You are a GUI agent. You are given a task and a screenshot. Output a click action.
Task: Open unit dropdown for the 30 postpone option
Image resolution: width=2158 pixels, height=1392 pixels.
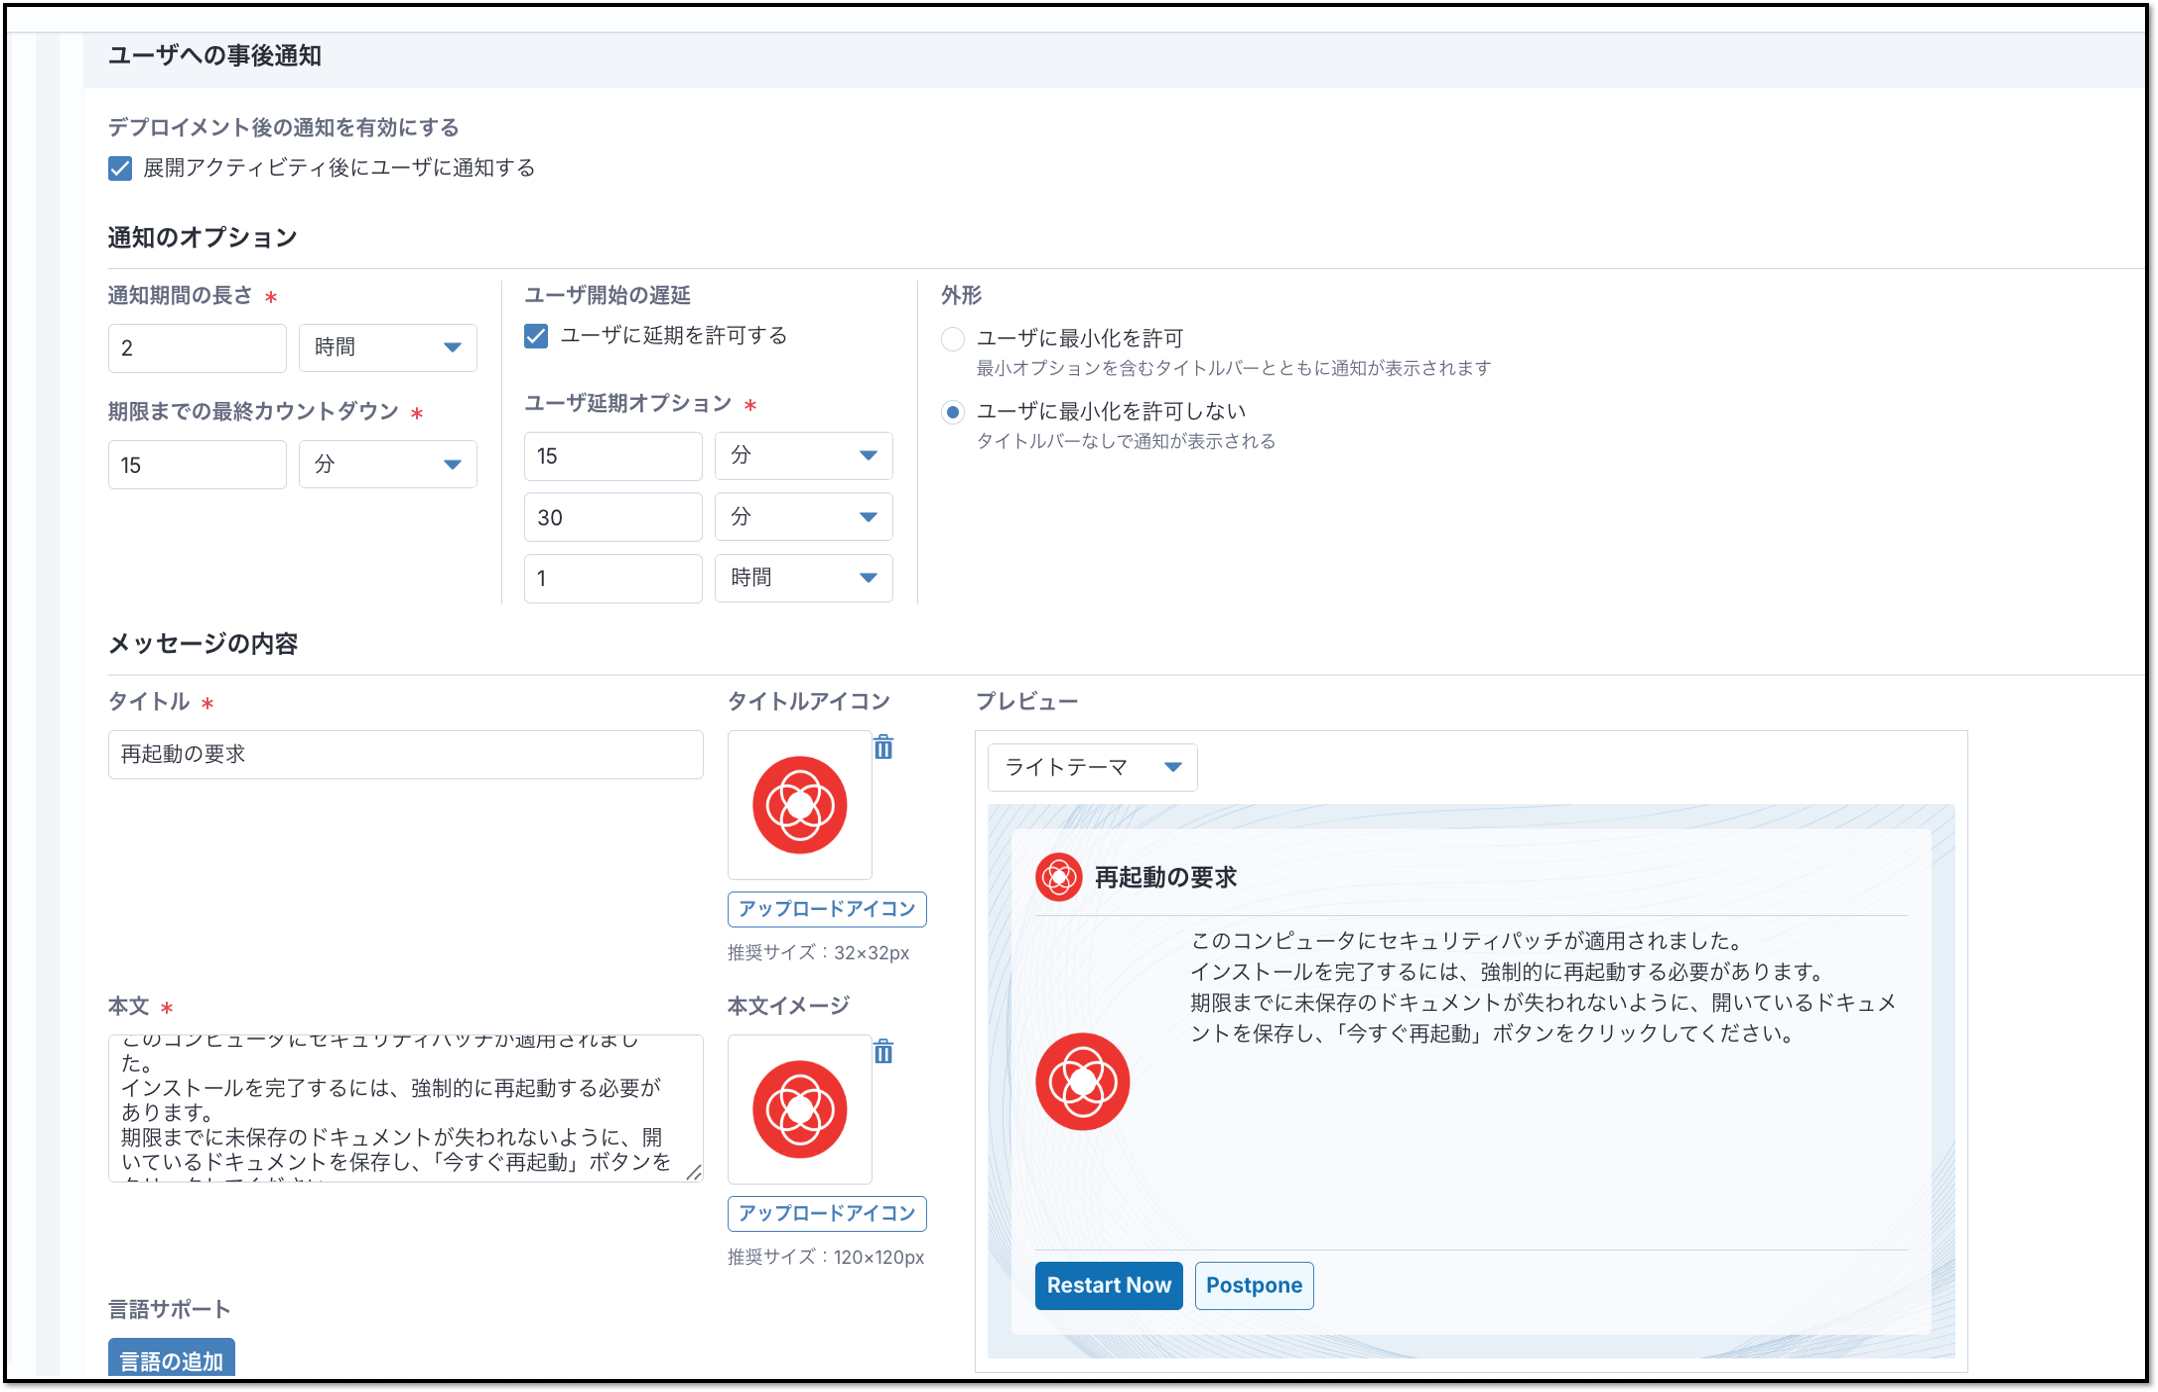click(803, 517)
